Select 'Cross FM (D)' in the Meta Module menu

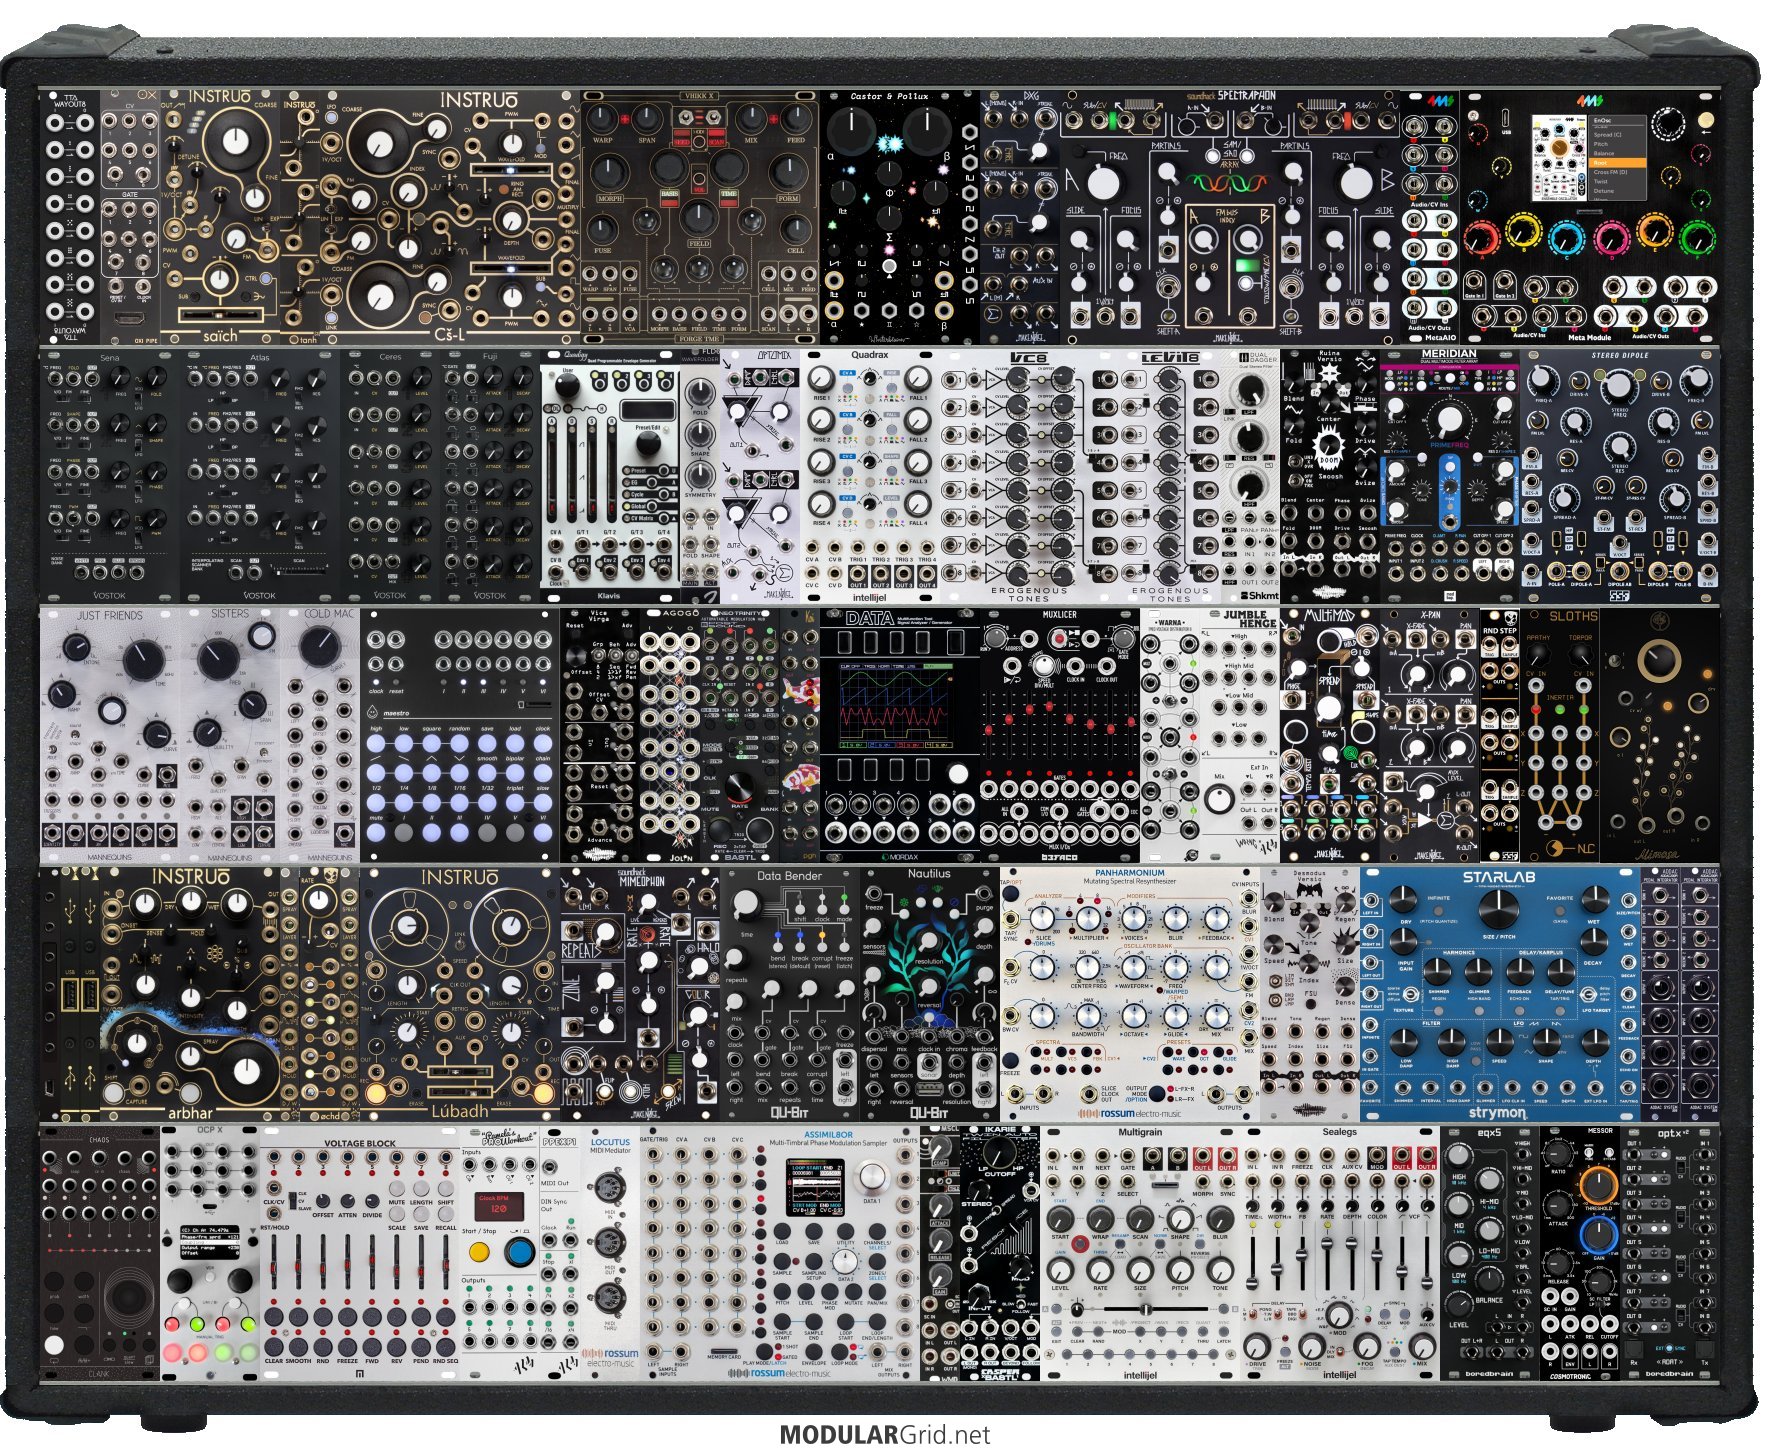(1617, 172)
